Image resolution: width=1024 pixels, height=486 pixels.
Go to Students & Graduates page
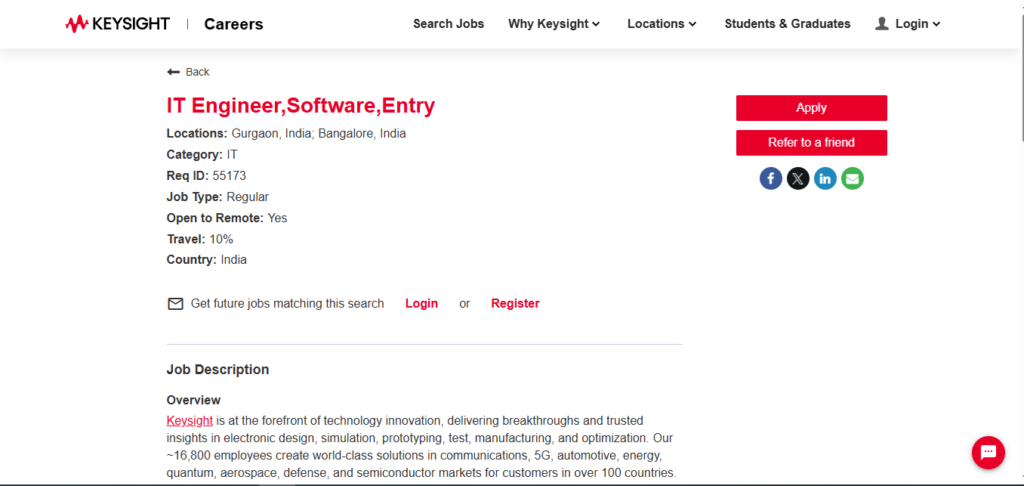point(788,24)
